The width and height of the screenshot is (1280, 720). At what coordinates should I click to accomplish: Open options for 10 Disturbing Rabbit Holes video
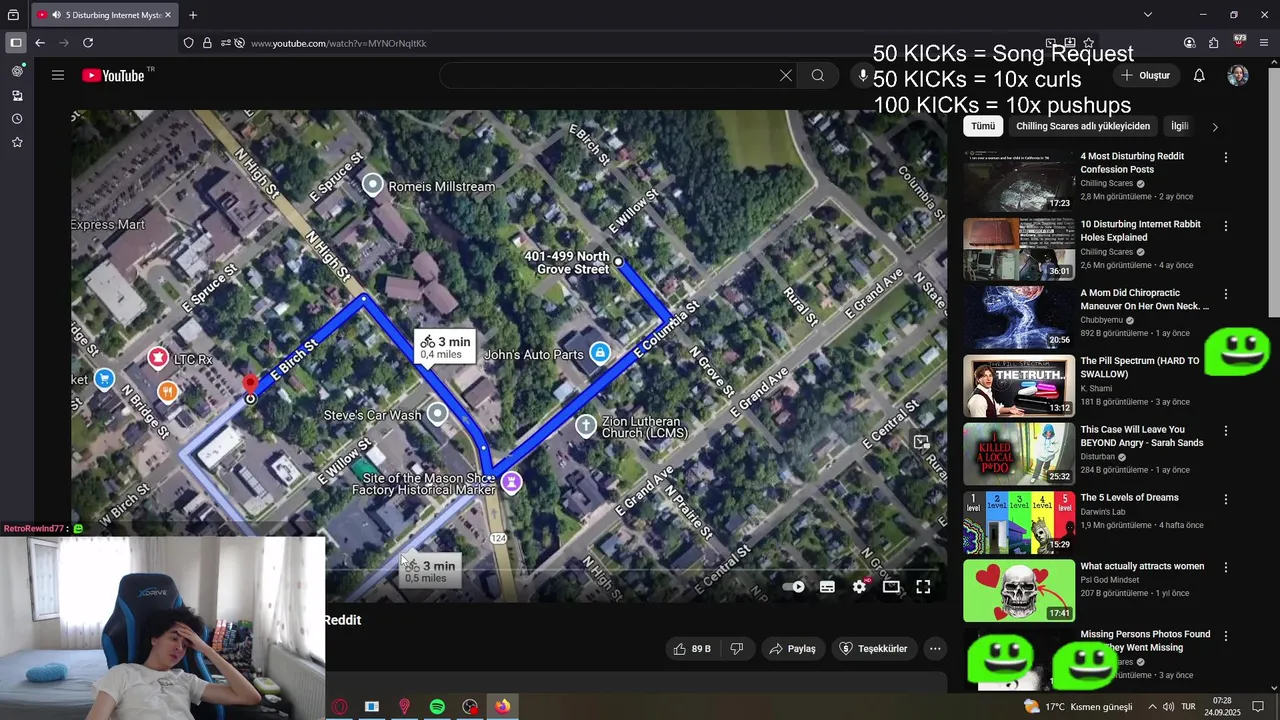pyautogui.click(x=1226, y=226)
